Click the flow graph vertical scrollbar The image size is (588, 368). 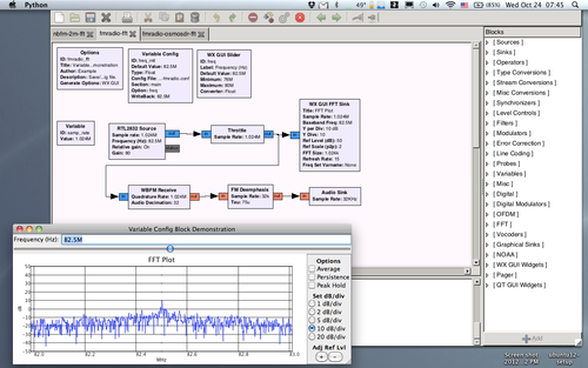[476, 153]
